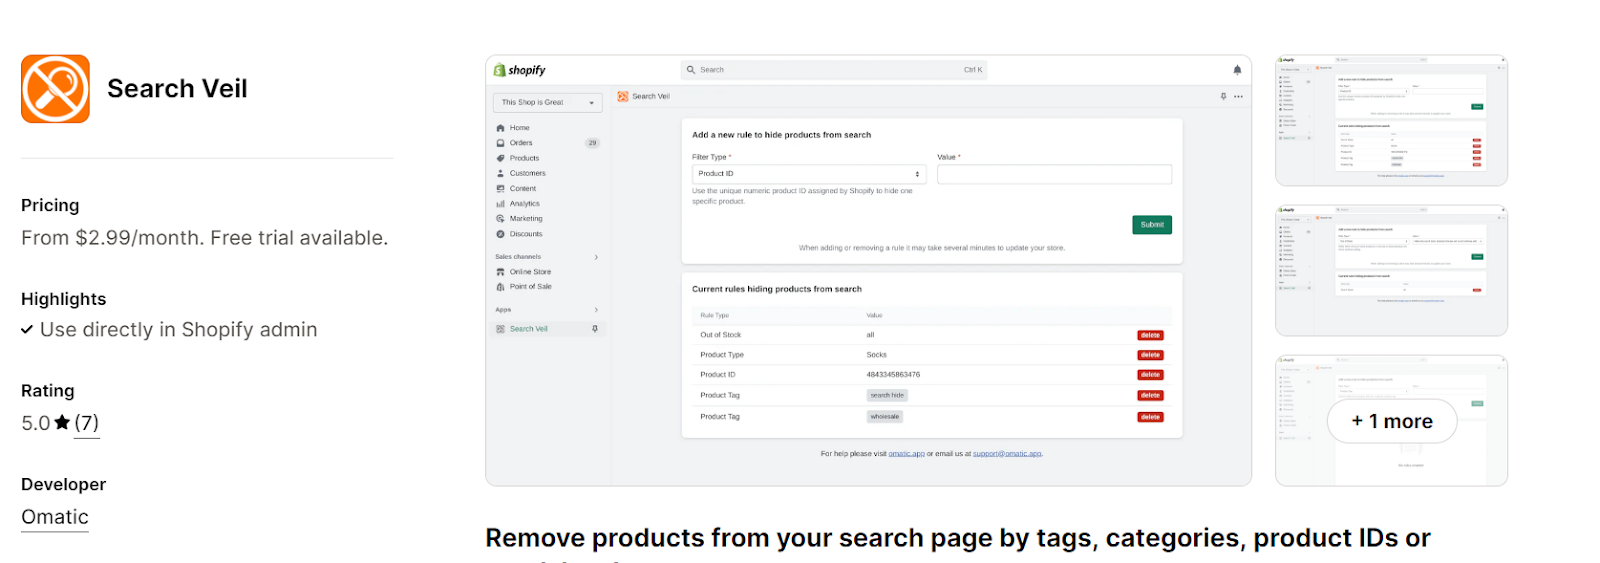Click the Discounts icon in sidebar
This screenshot has width=1600, height=563.
coord(500,234)
